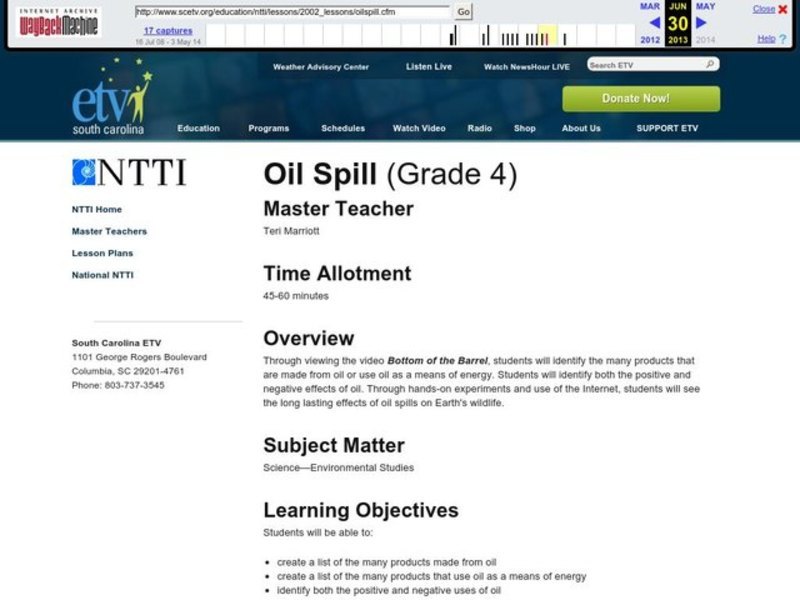Viewport: 800px width, 600px height.
Task: Open the Programs menu
Action: pyautogui.click(x=268, y=128)
